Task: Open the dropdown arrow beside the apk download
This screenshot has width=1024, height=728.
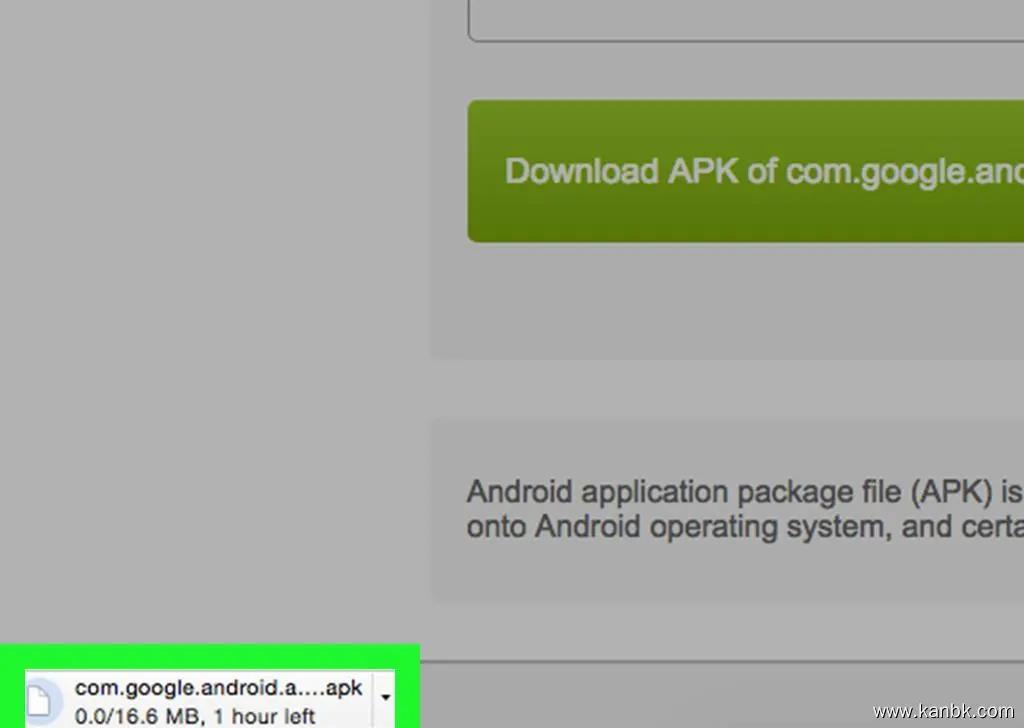Action: (x=386, y=698)
